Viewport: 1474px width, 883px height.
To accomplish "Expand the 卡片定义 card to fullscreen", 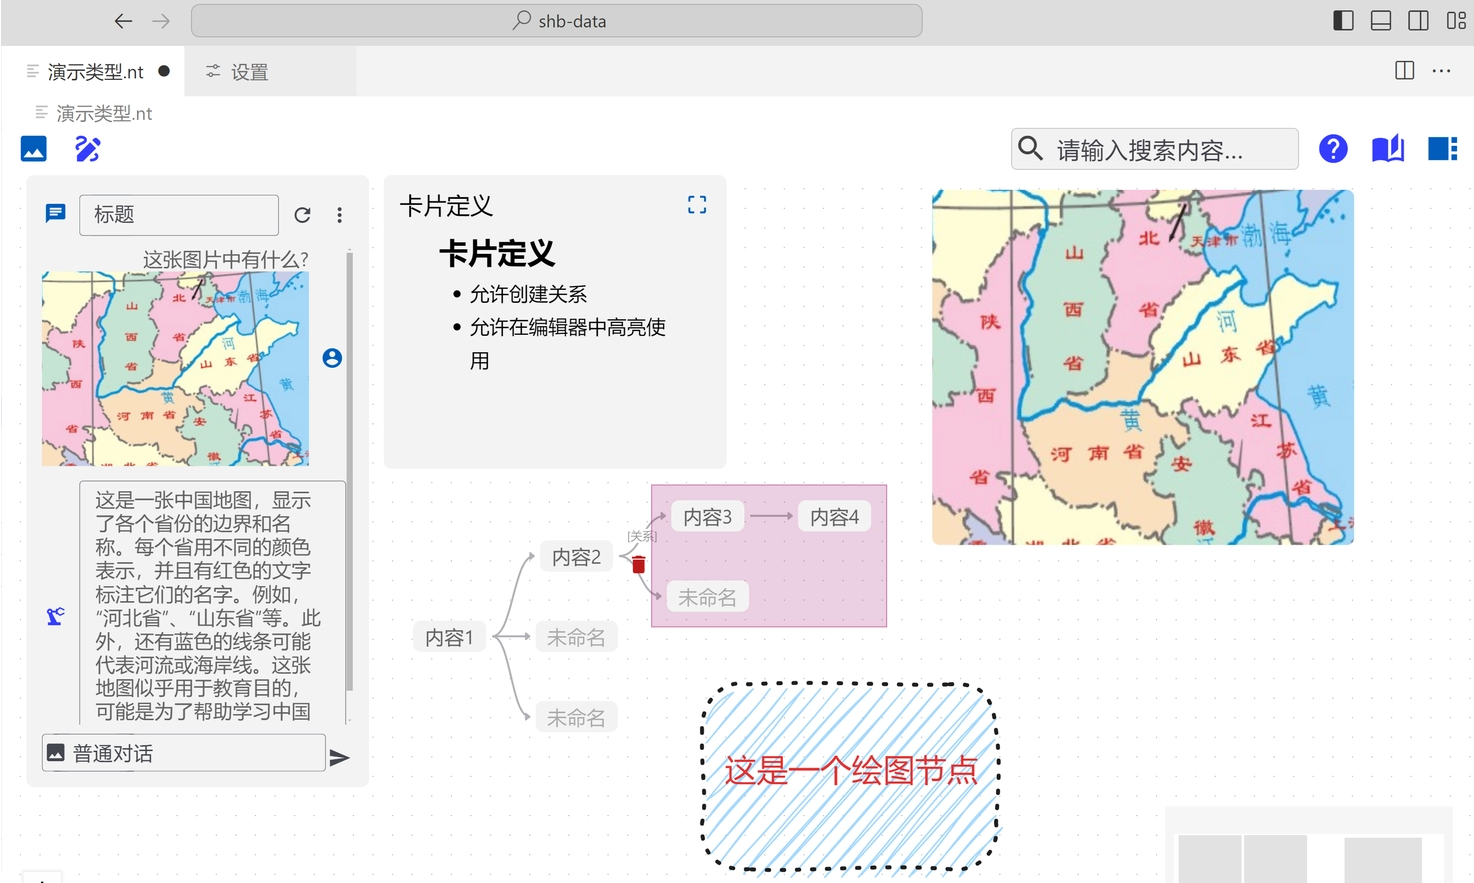I will (697, 205).
